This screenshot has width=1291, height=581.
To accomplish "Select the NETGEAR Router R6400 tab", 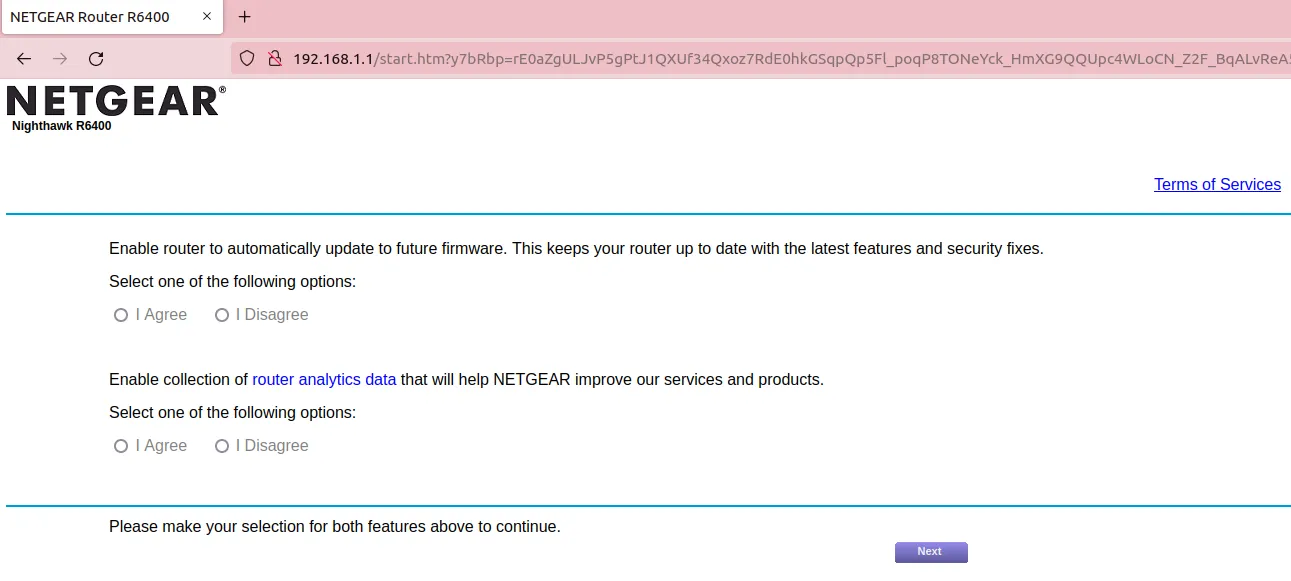I will pos(112,18).
